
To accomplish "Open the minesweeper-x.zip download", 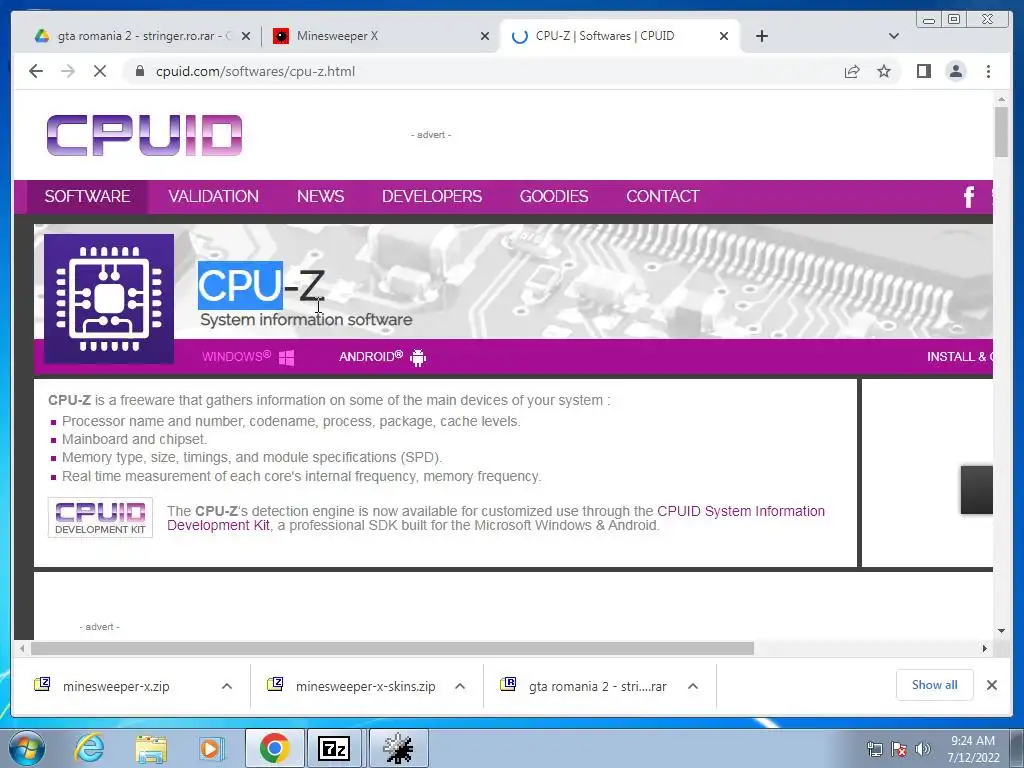I will pos(116,686).
